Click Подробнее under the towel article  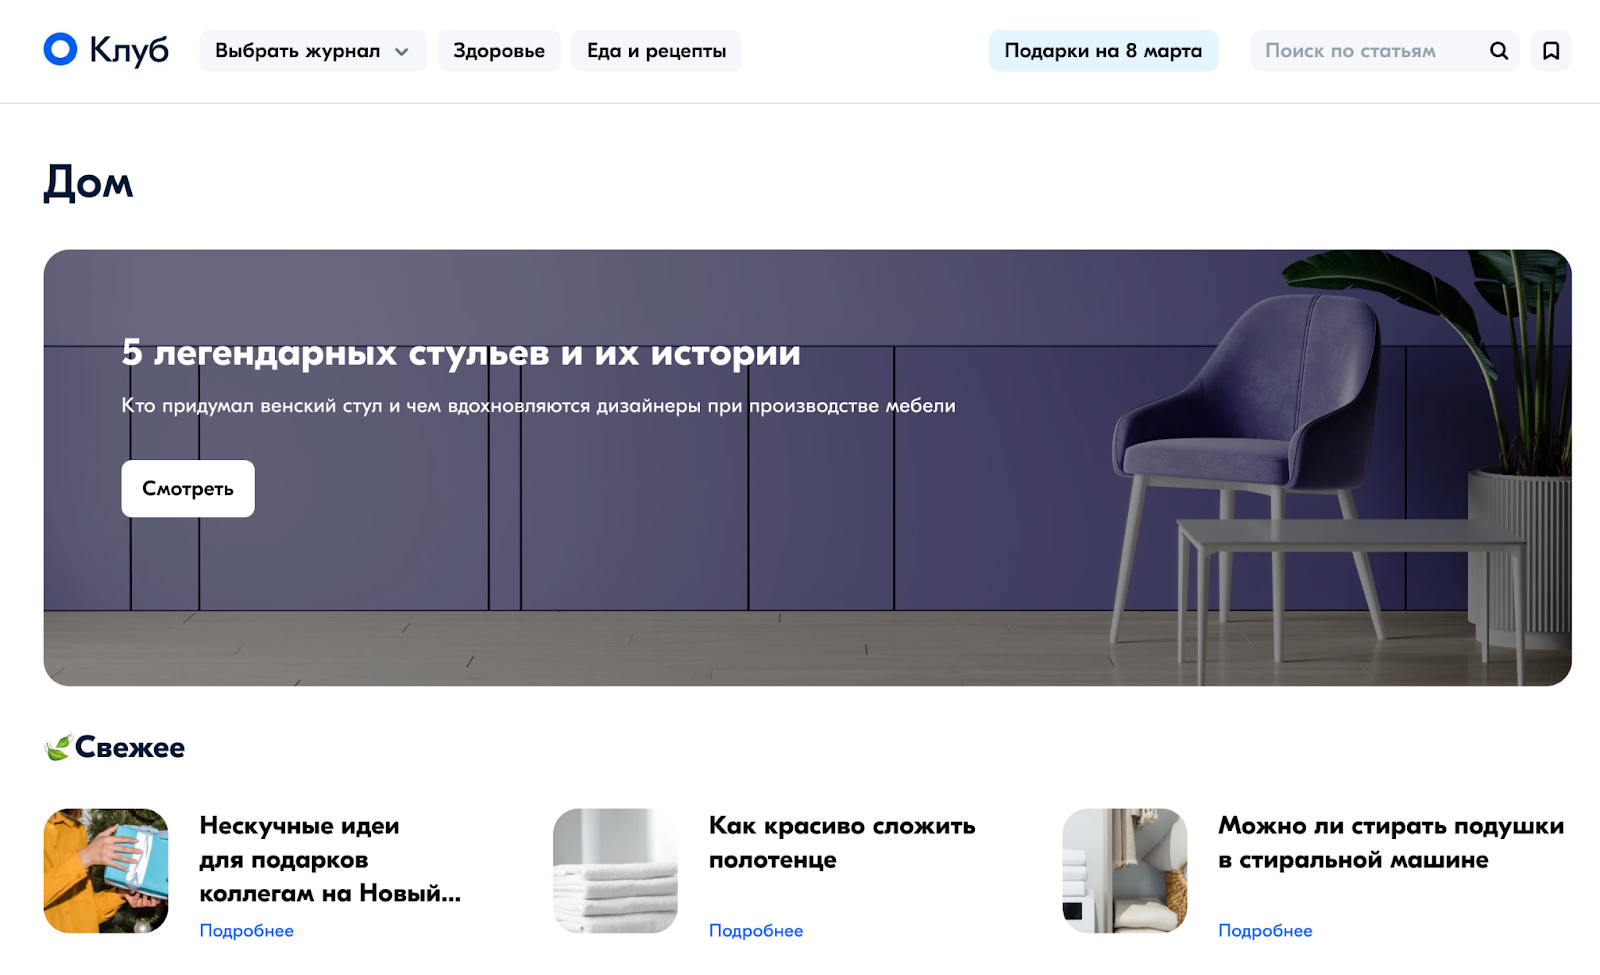pos(756,930)
